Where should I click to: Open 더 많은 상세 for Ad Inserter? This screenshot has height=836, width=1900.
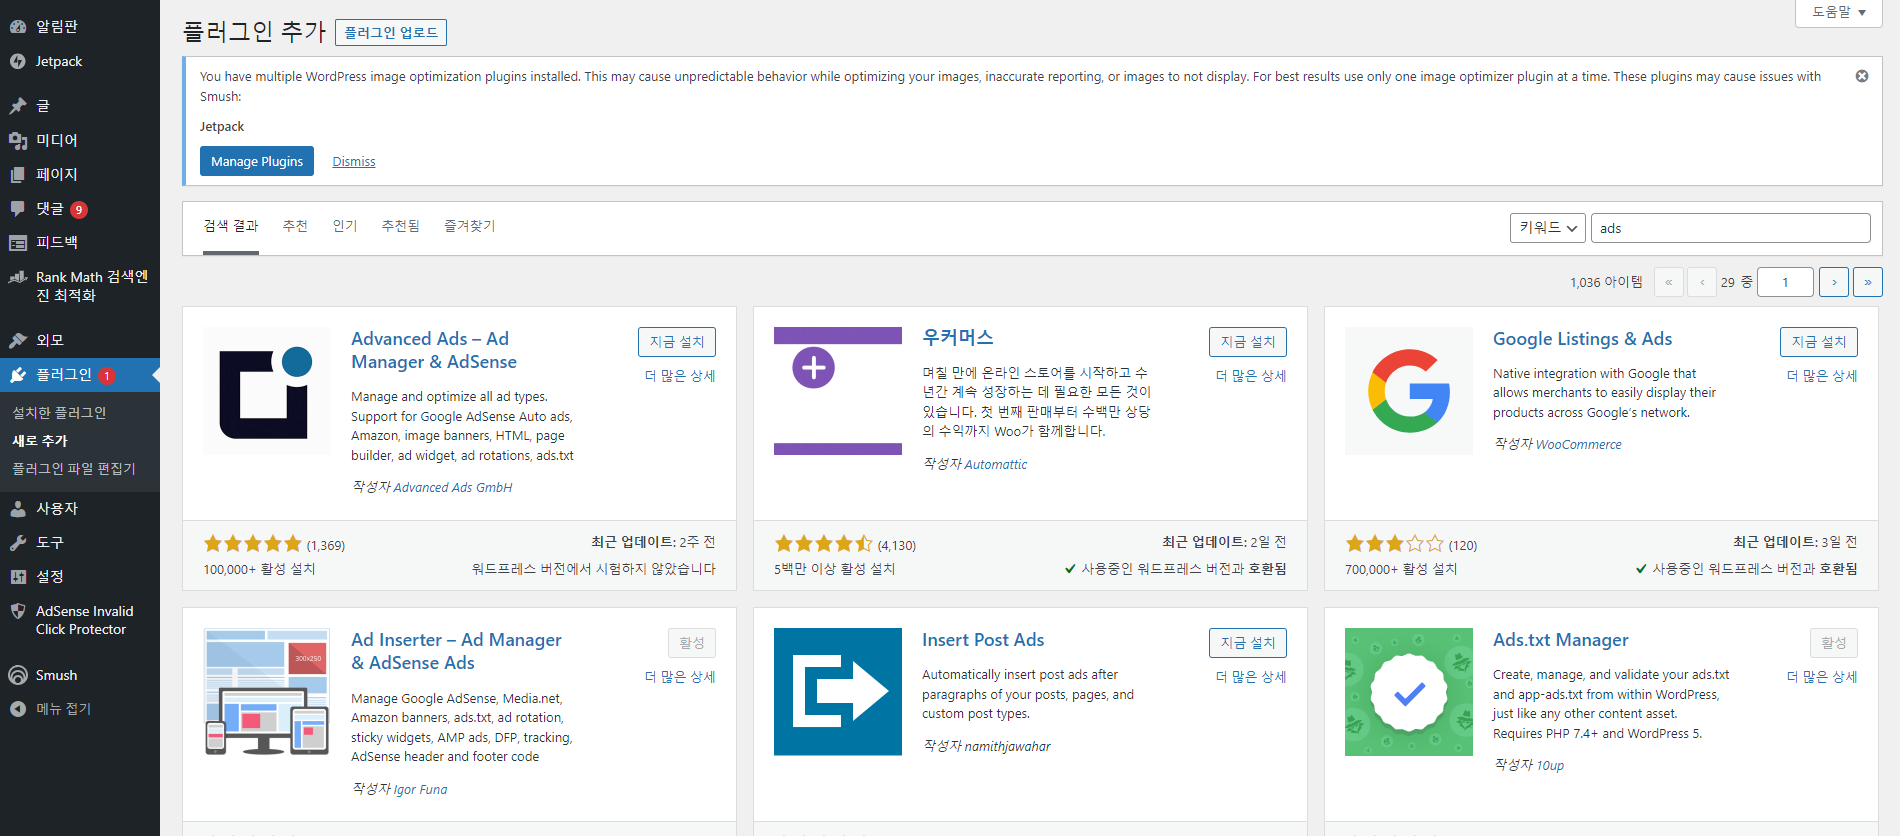click(680, 677)
